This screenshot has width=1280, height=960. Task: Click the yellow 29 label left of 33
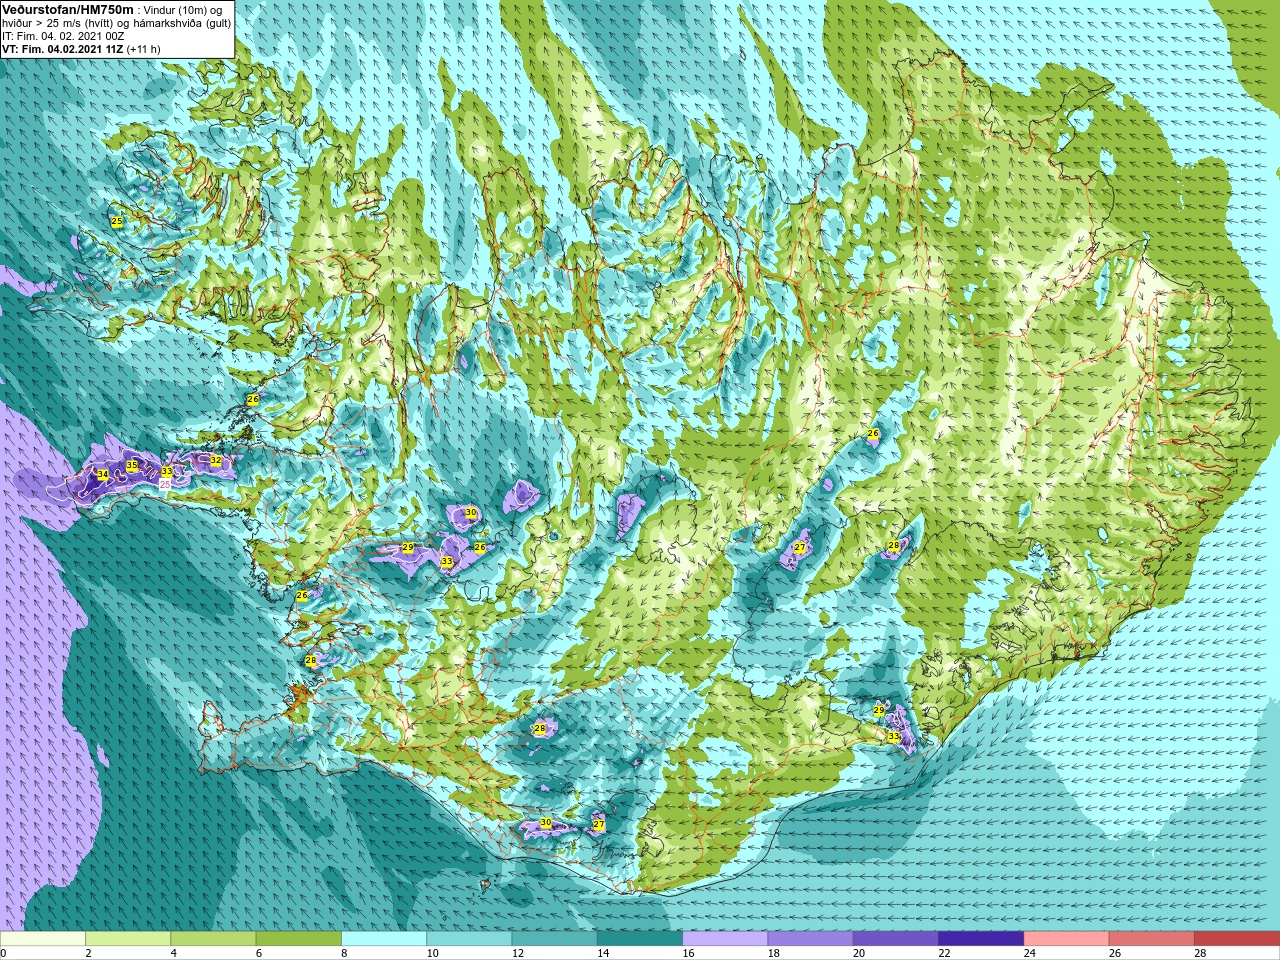[x=407, y=548]
